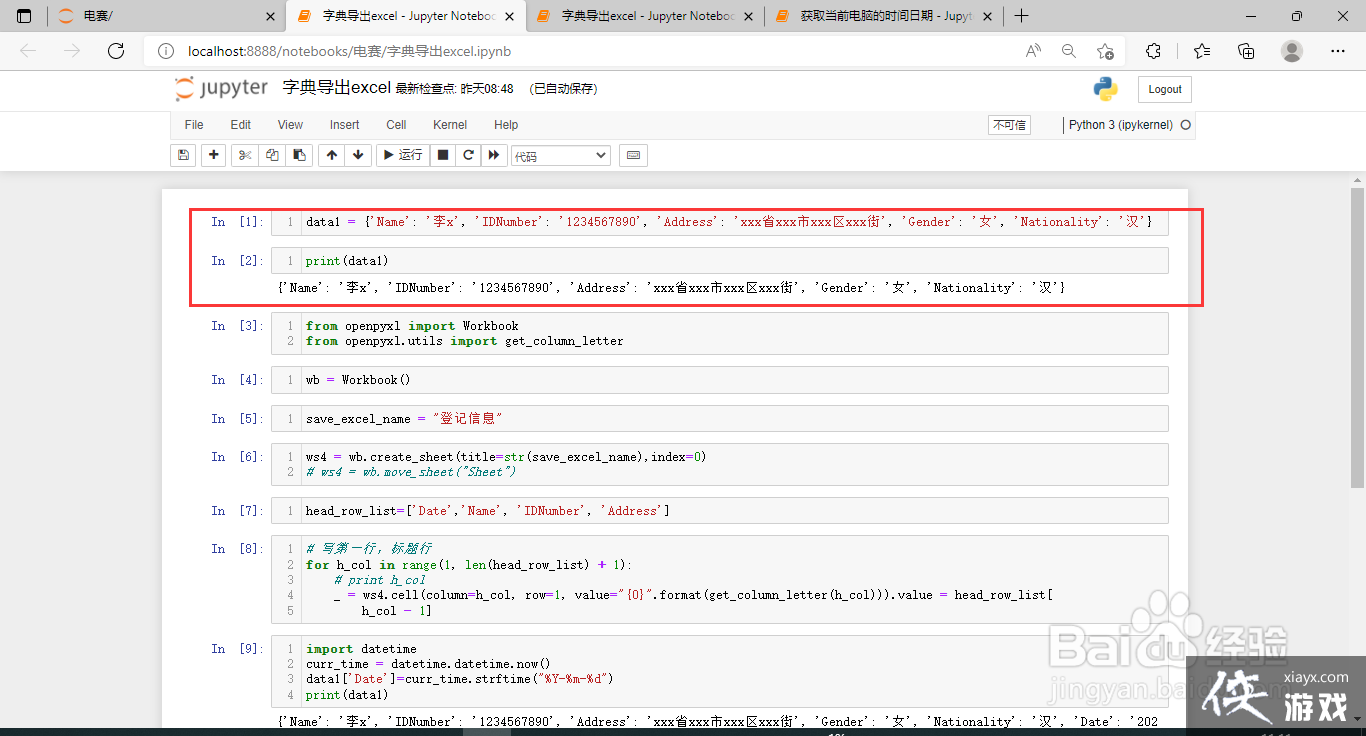The height and width of the screenshot is (736, 1366).
Task: Open the Kernel menu
Action: pyautogui.click(x=450, y=125)
